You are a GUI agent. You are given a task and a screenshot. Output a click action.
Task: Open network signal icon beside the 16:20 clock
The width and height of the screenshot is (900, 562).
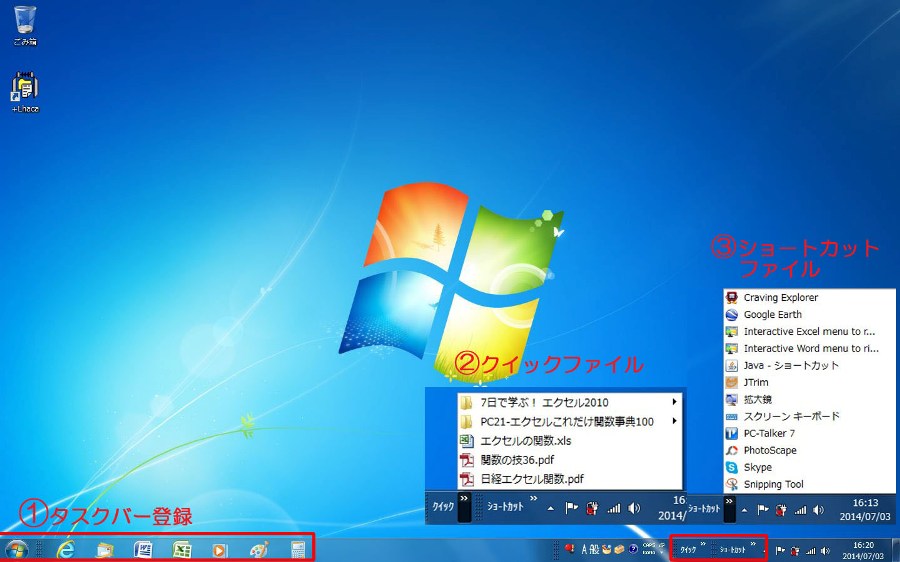pos(810,551)
